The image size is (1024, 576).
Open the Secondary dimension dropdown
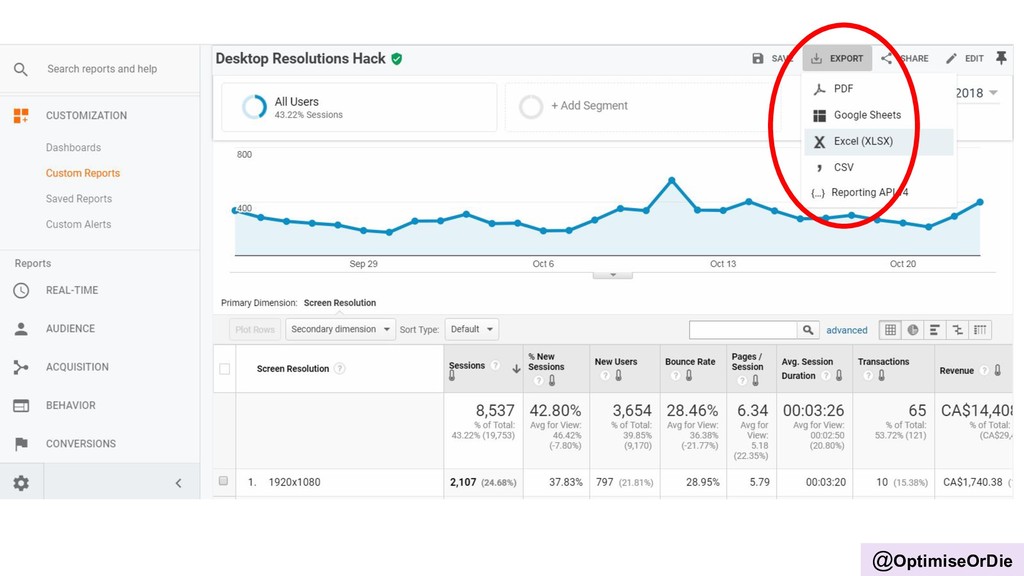pyautogui.click(x=340, y=329)
